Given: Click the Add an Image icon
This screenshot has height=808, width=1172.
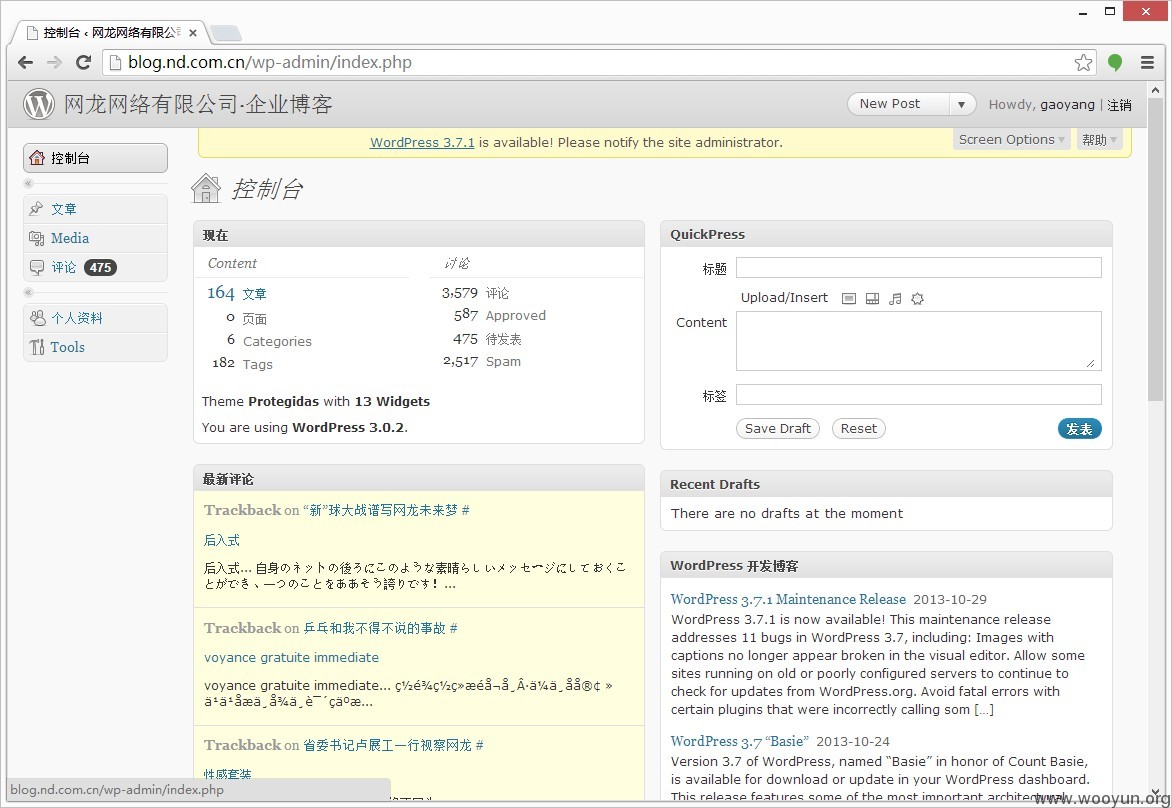Looking at the screenshot, I should point(848,299).
